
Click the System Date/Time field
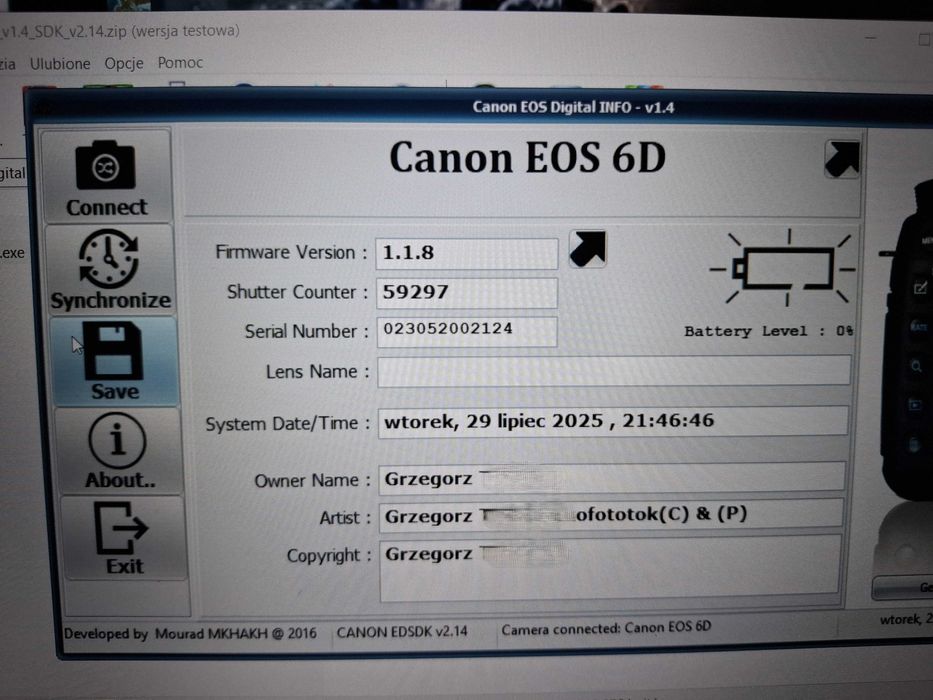point(613,422)
